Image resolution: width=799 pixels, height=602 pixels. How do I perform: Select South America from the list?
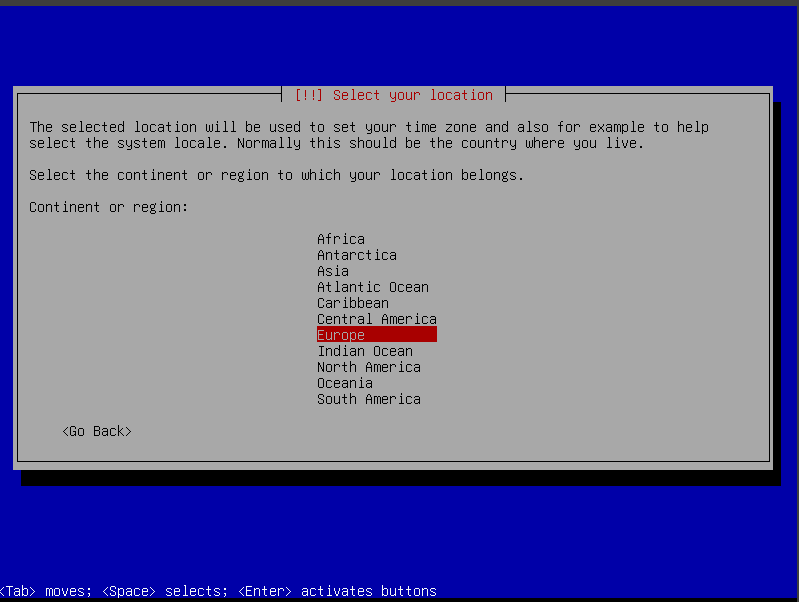pyautogui.click(x=368, y=399)
